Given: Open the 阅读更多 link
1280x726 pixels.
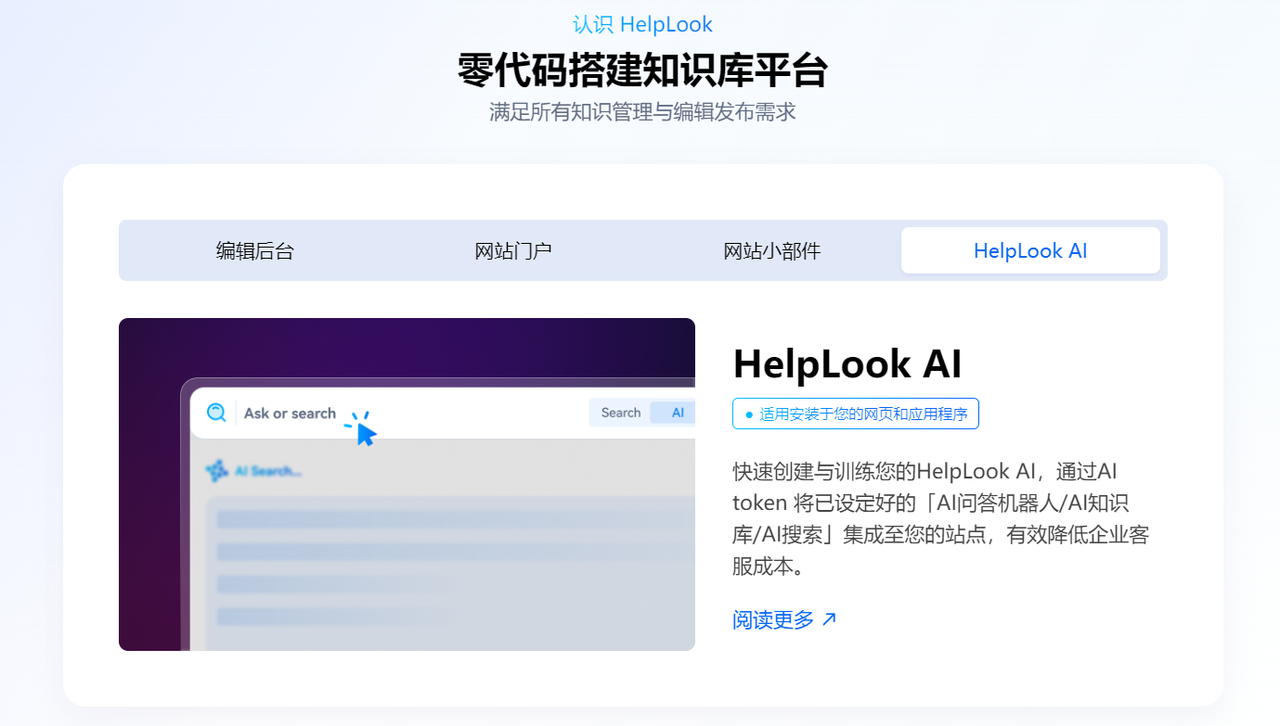Looking at the screenshot, I should 785,620.
